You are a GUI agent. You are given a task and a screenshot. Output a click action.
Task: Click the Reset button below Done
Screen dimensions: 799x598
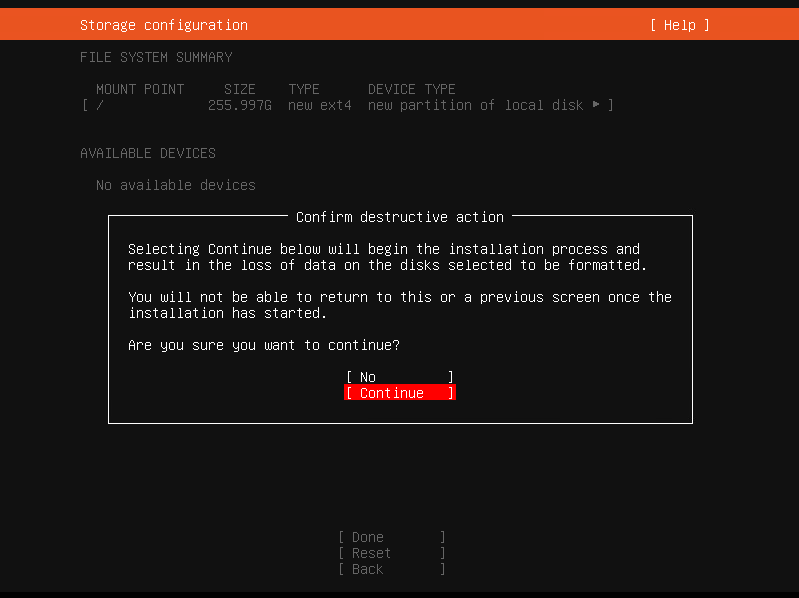point(392,553)
